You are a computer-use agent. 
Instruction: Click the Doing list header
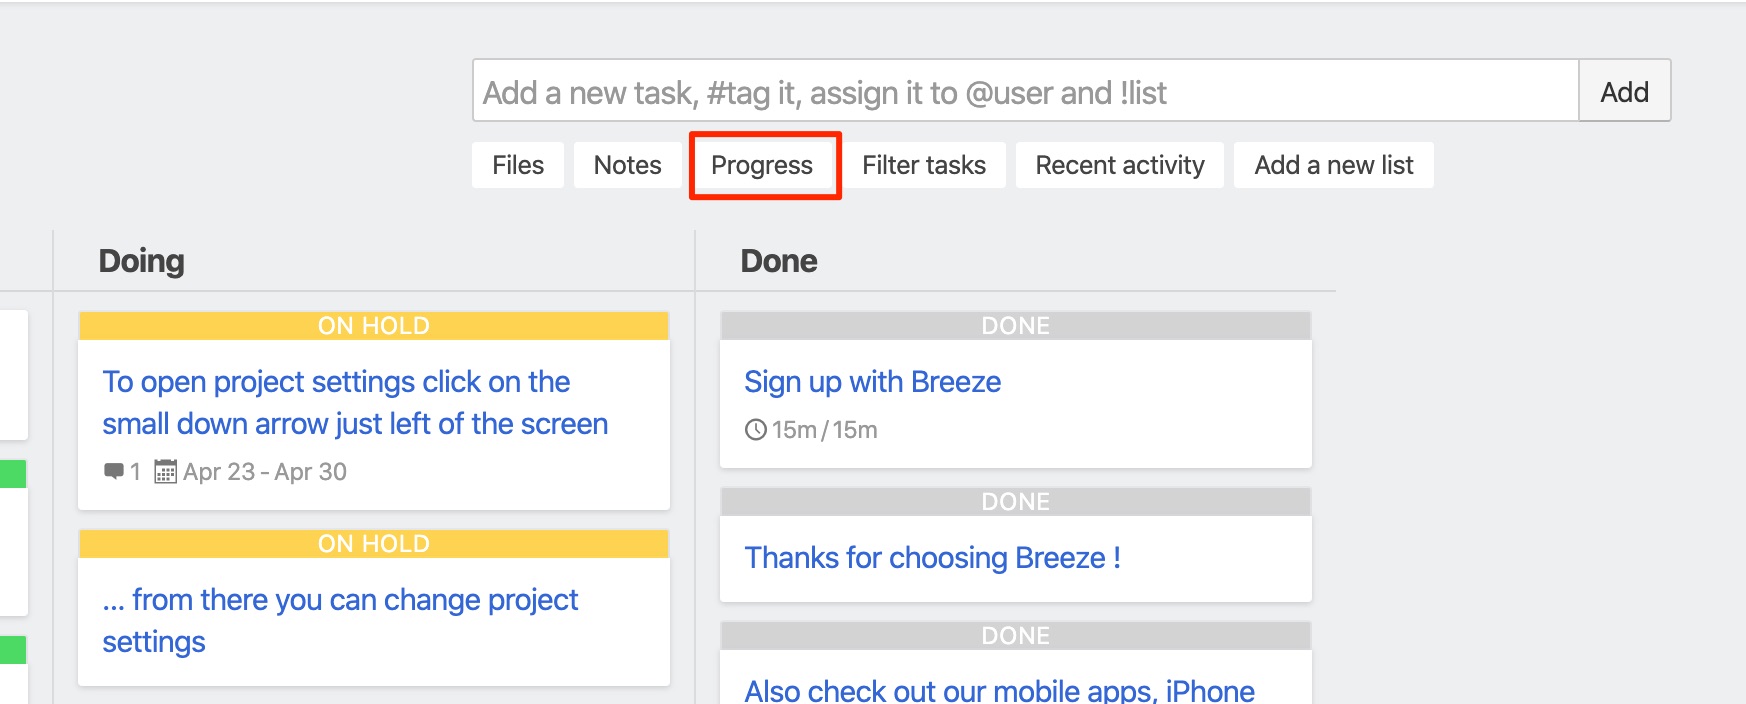[142, 261]
